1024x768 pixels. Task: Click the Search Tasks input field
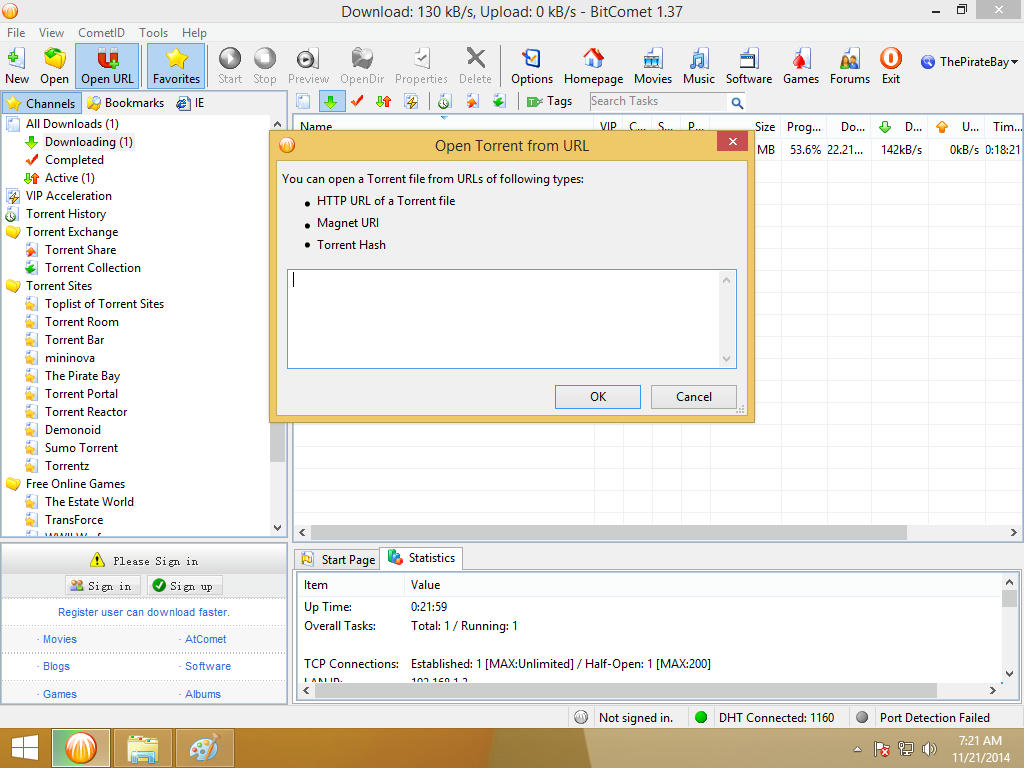point(658,101)
